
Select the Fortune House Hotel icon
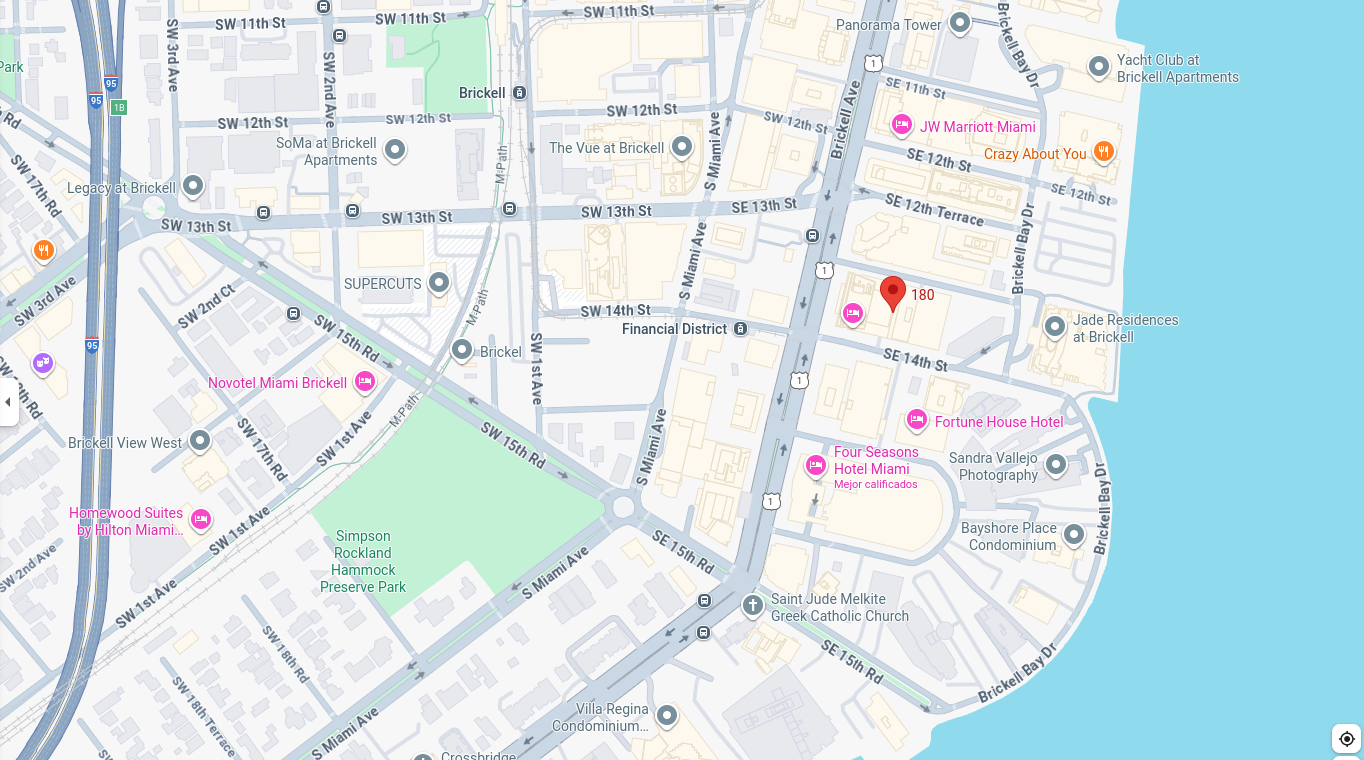[917, 420]
